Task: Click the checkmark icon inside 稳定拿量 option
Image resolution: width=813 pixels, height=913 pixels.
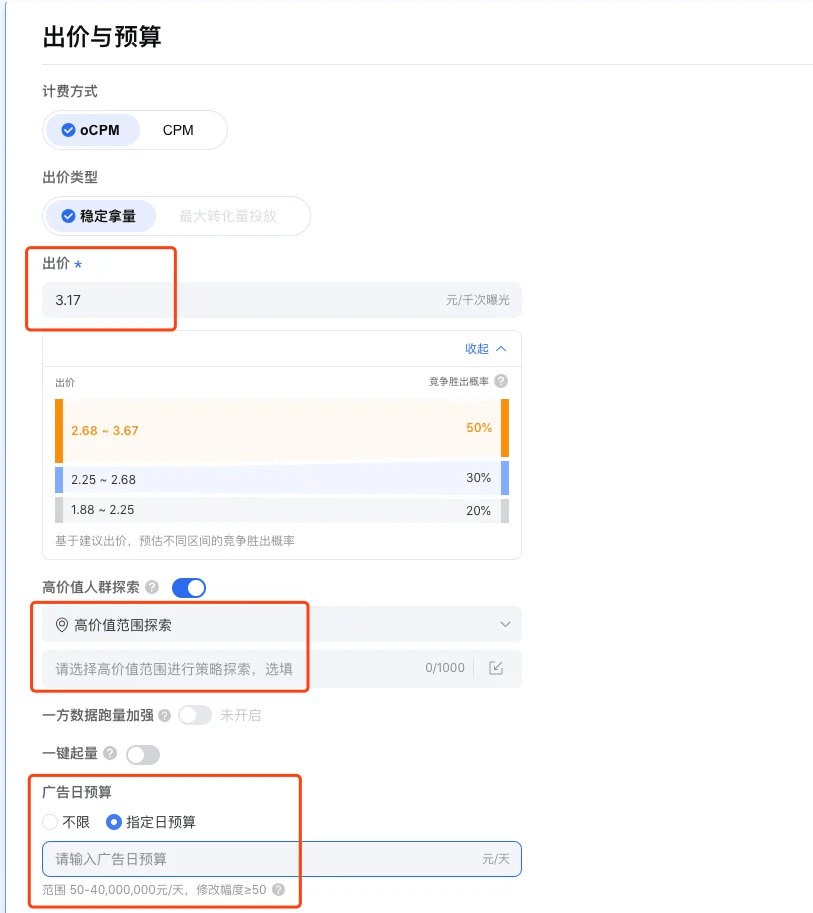Action: pos(69,216)
